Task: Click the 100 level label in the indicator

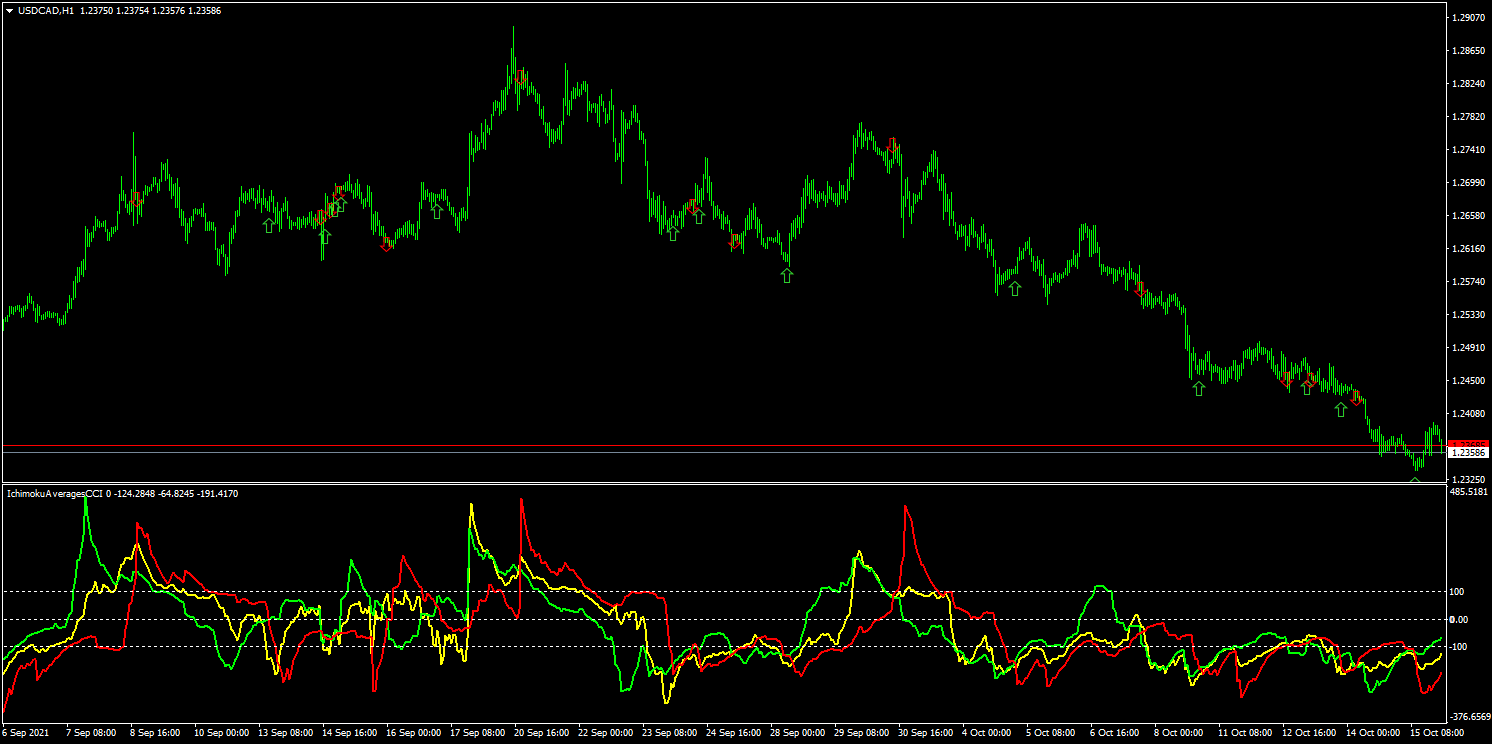Action: (1458, 592)
